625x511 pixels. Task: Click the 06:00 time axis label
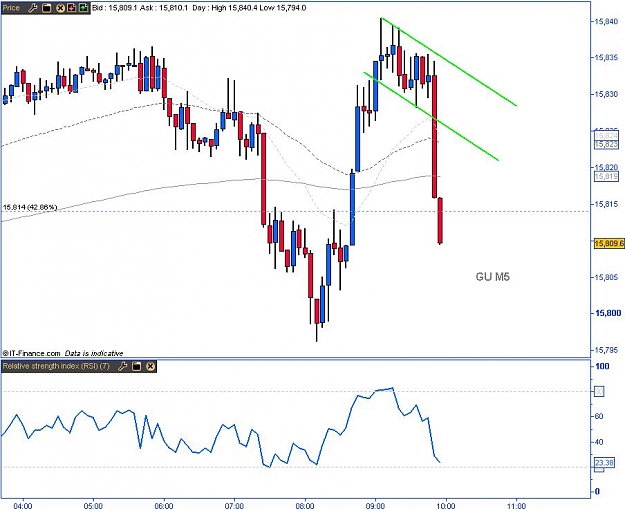[164, 506]
